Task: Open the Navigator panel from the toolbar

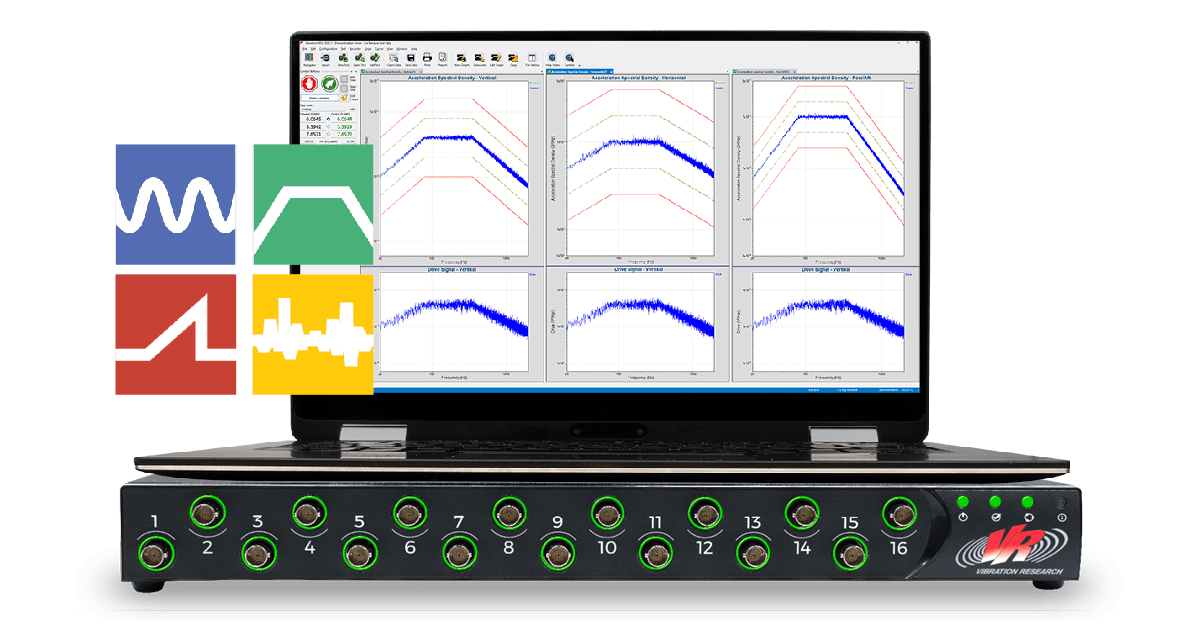Action: tap(307, 56)
